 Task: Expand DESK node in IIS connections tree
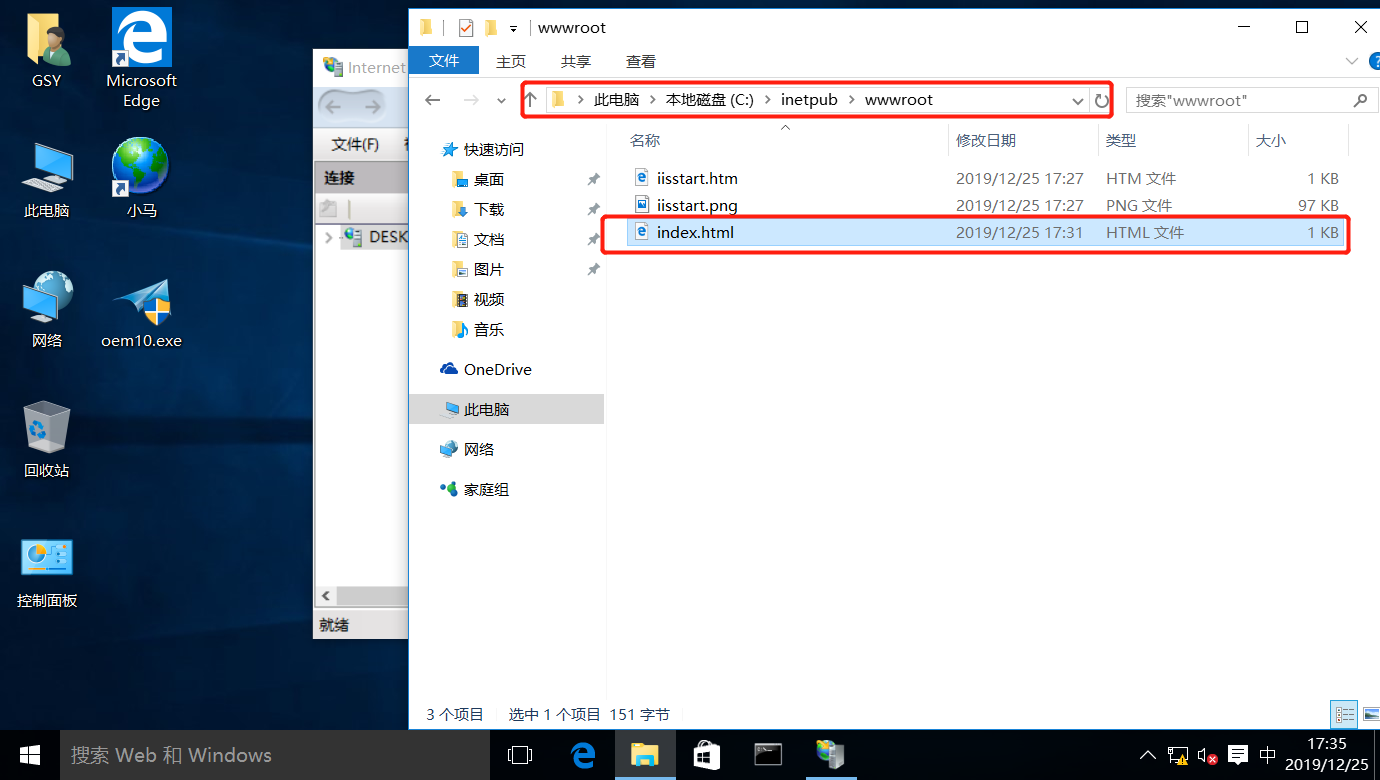click(x=329, y=238)
